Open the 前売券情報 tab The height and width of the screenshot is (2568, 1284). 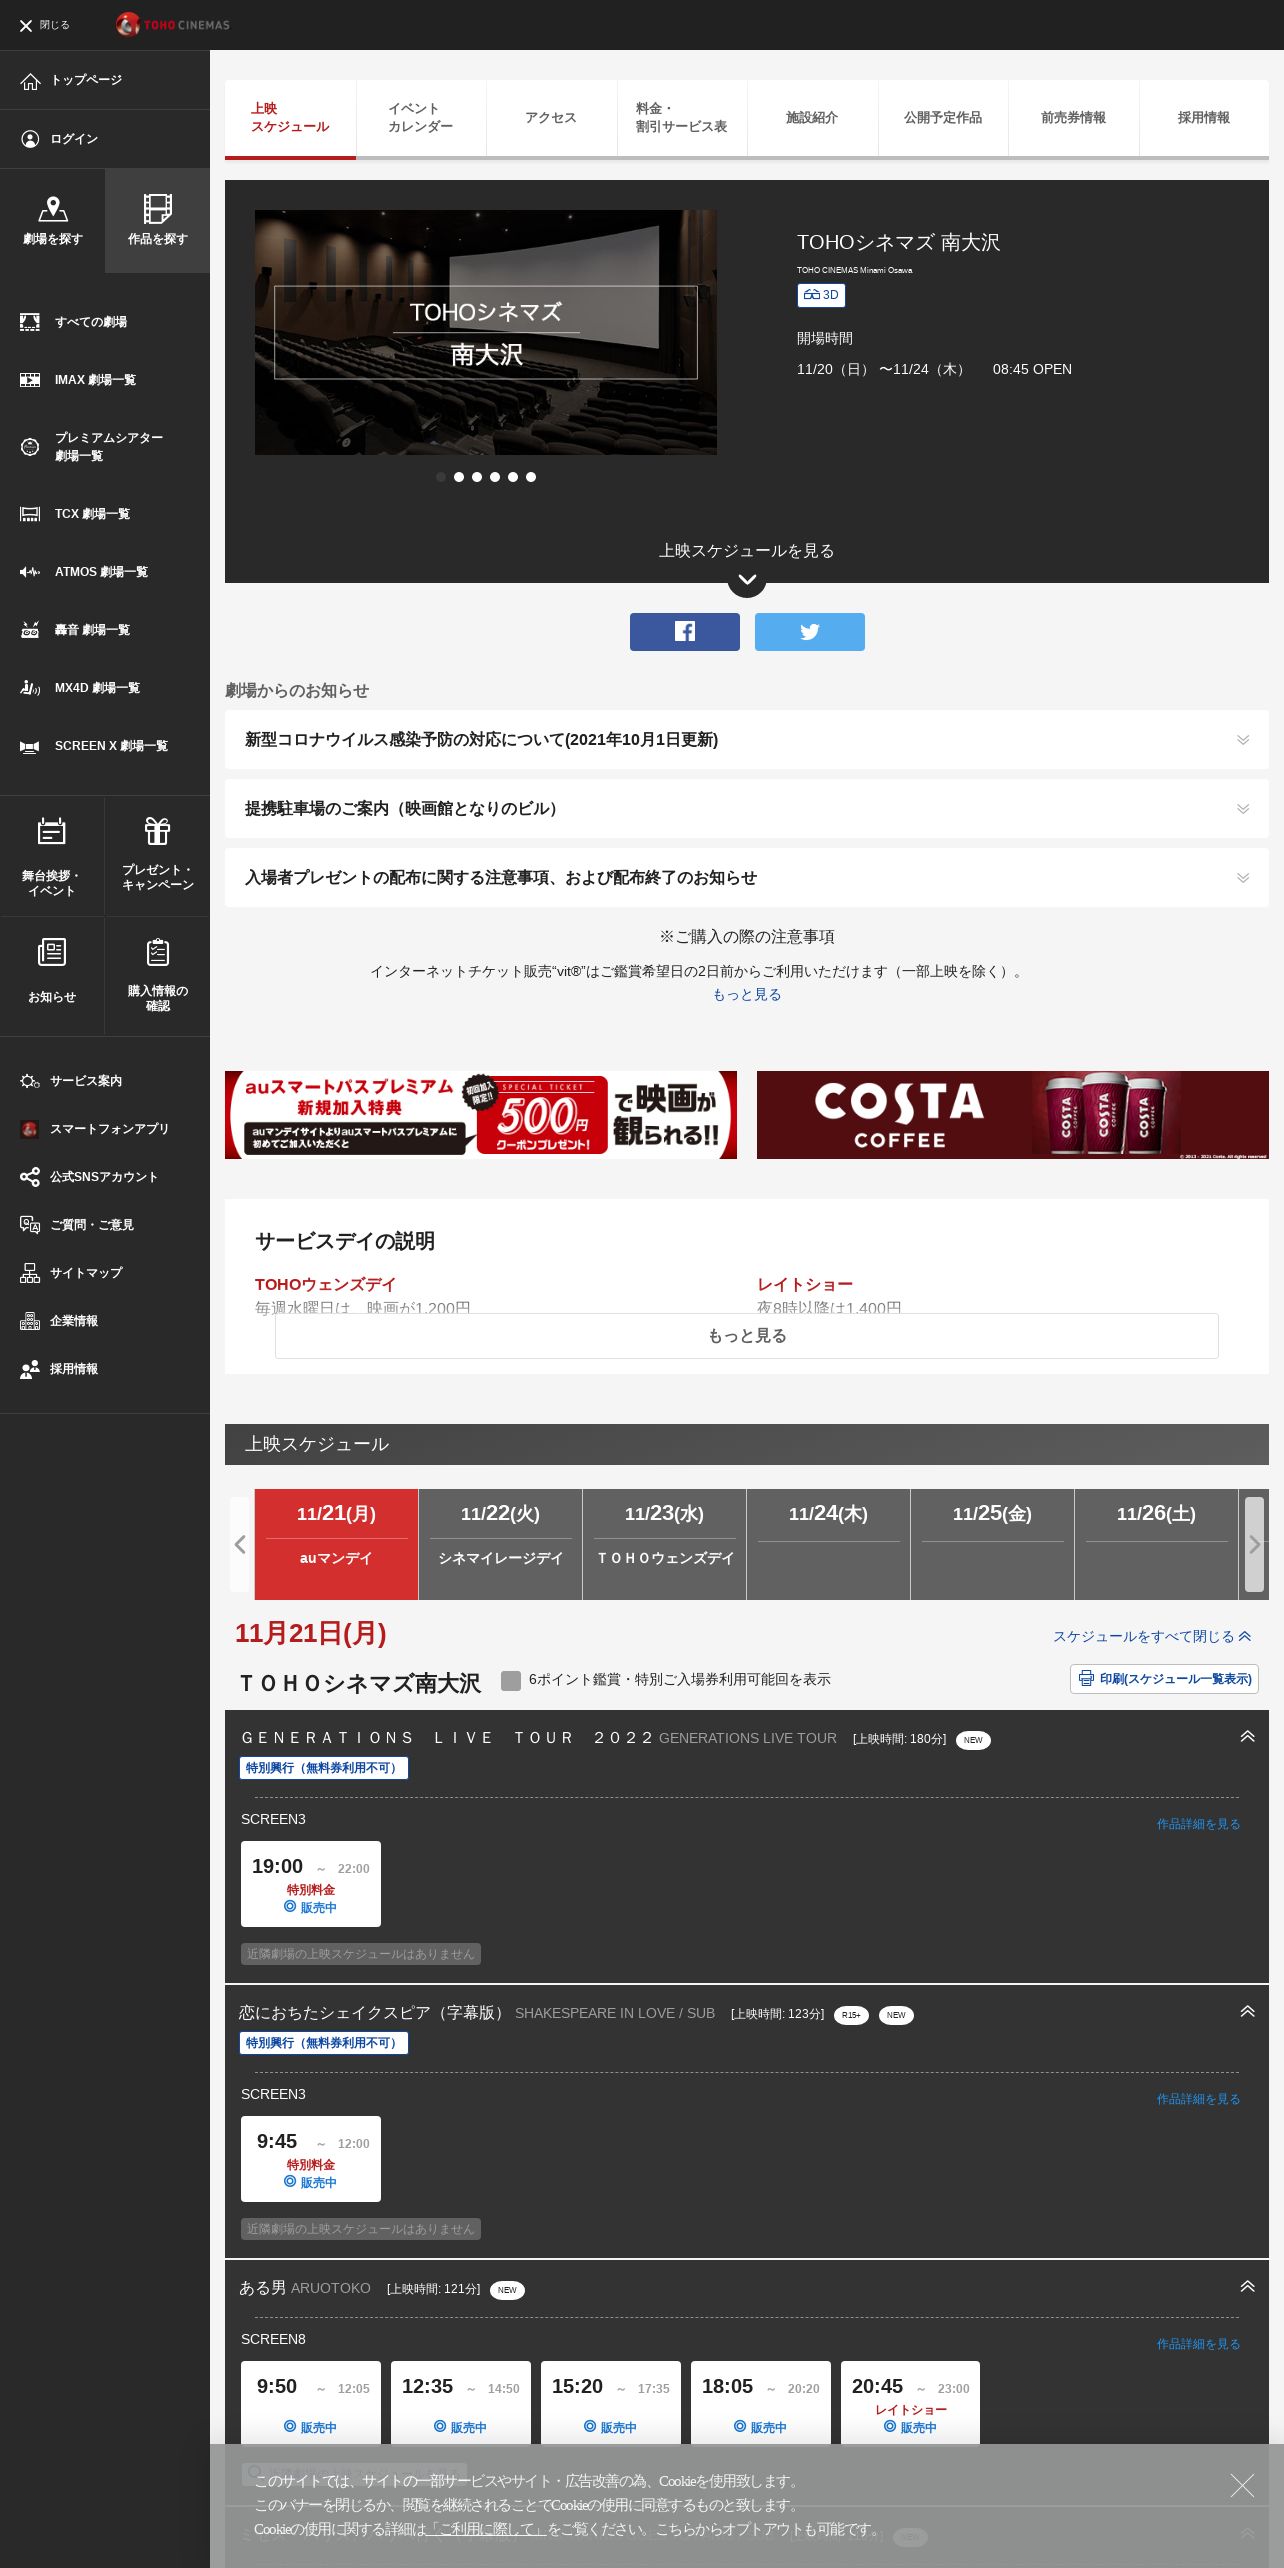point(1073,118)
